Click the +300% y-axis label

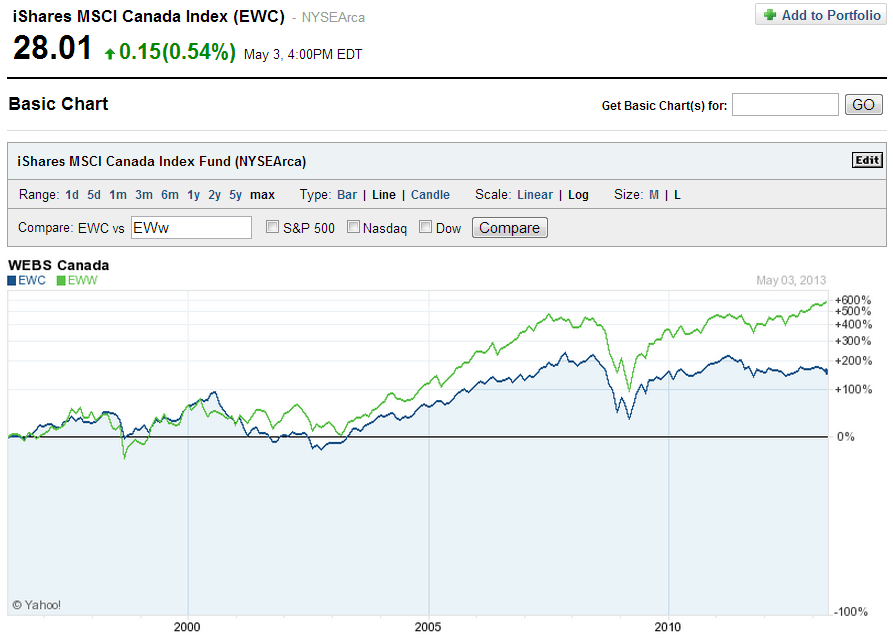[853, 341]
